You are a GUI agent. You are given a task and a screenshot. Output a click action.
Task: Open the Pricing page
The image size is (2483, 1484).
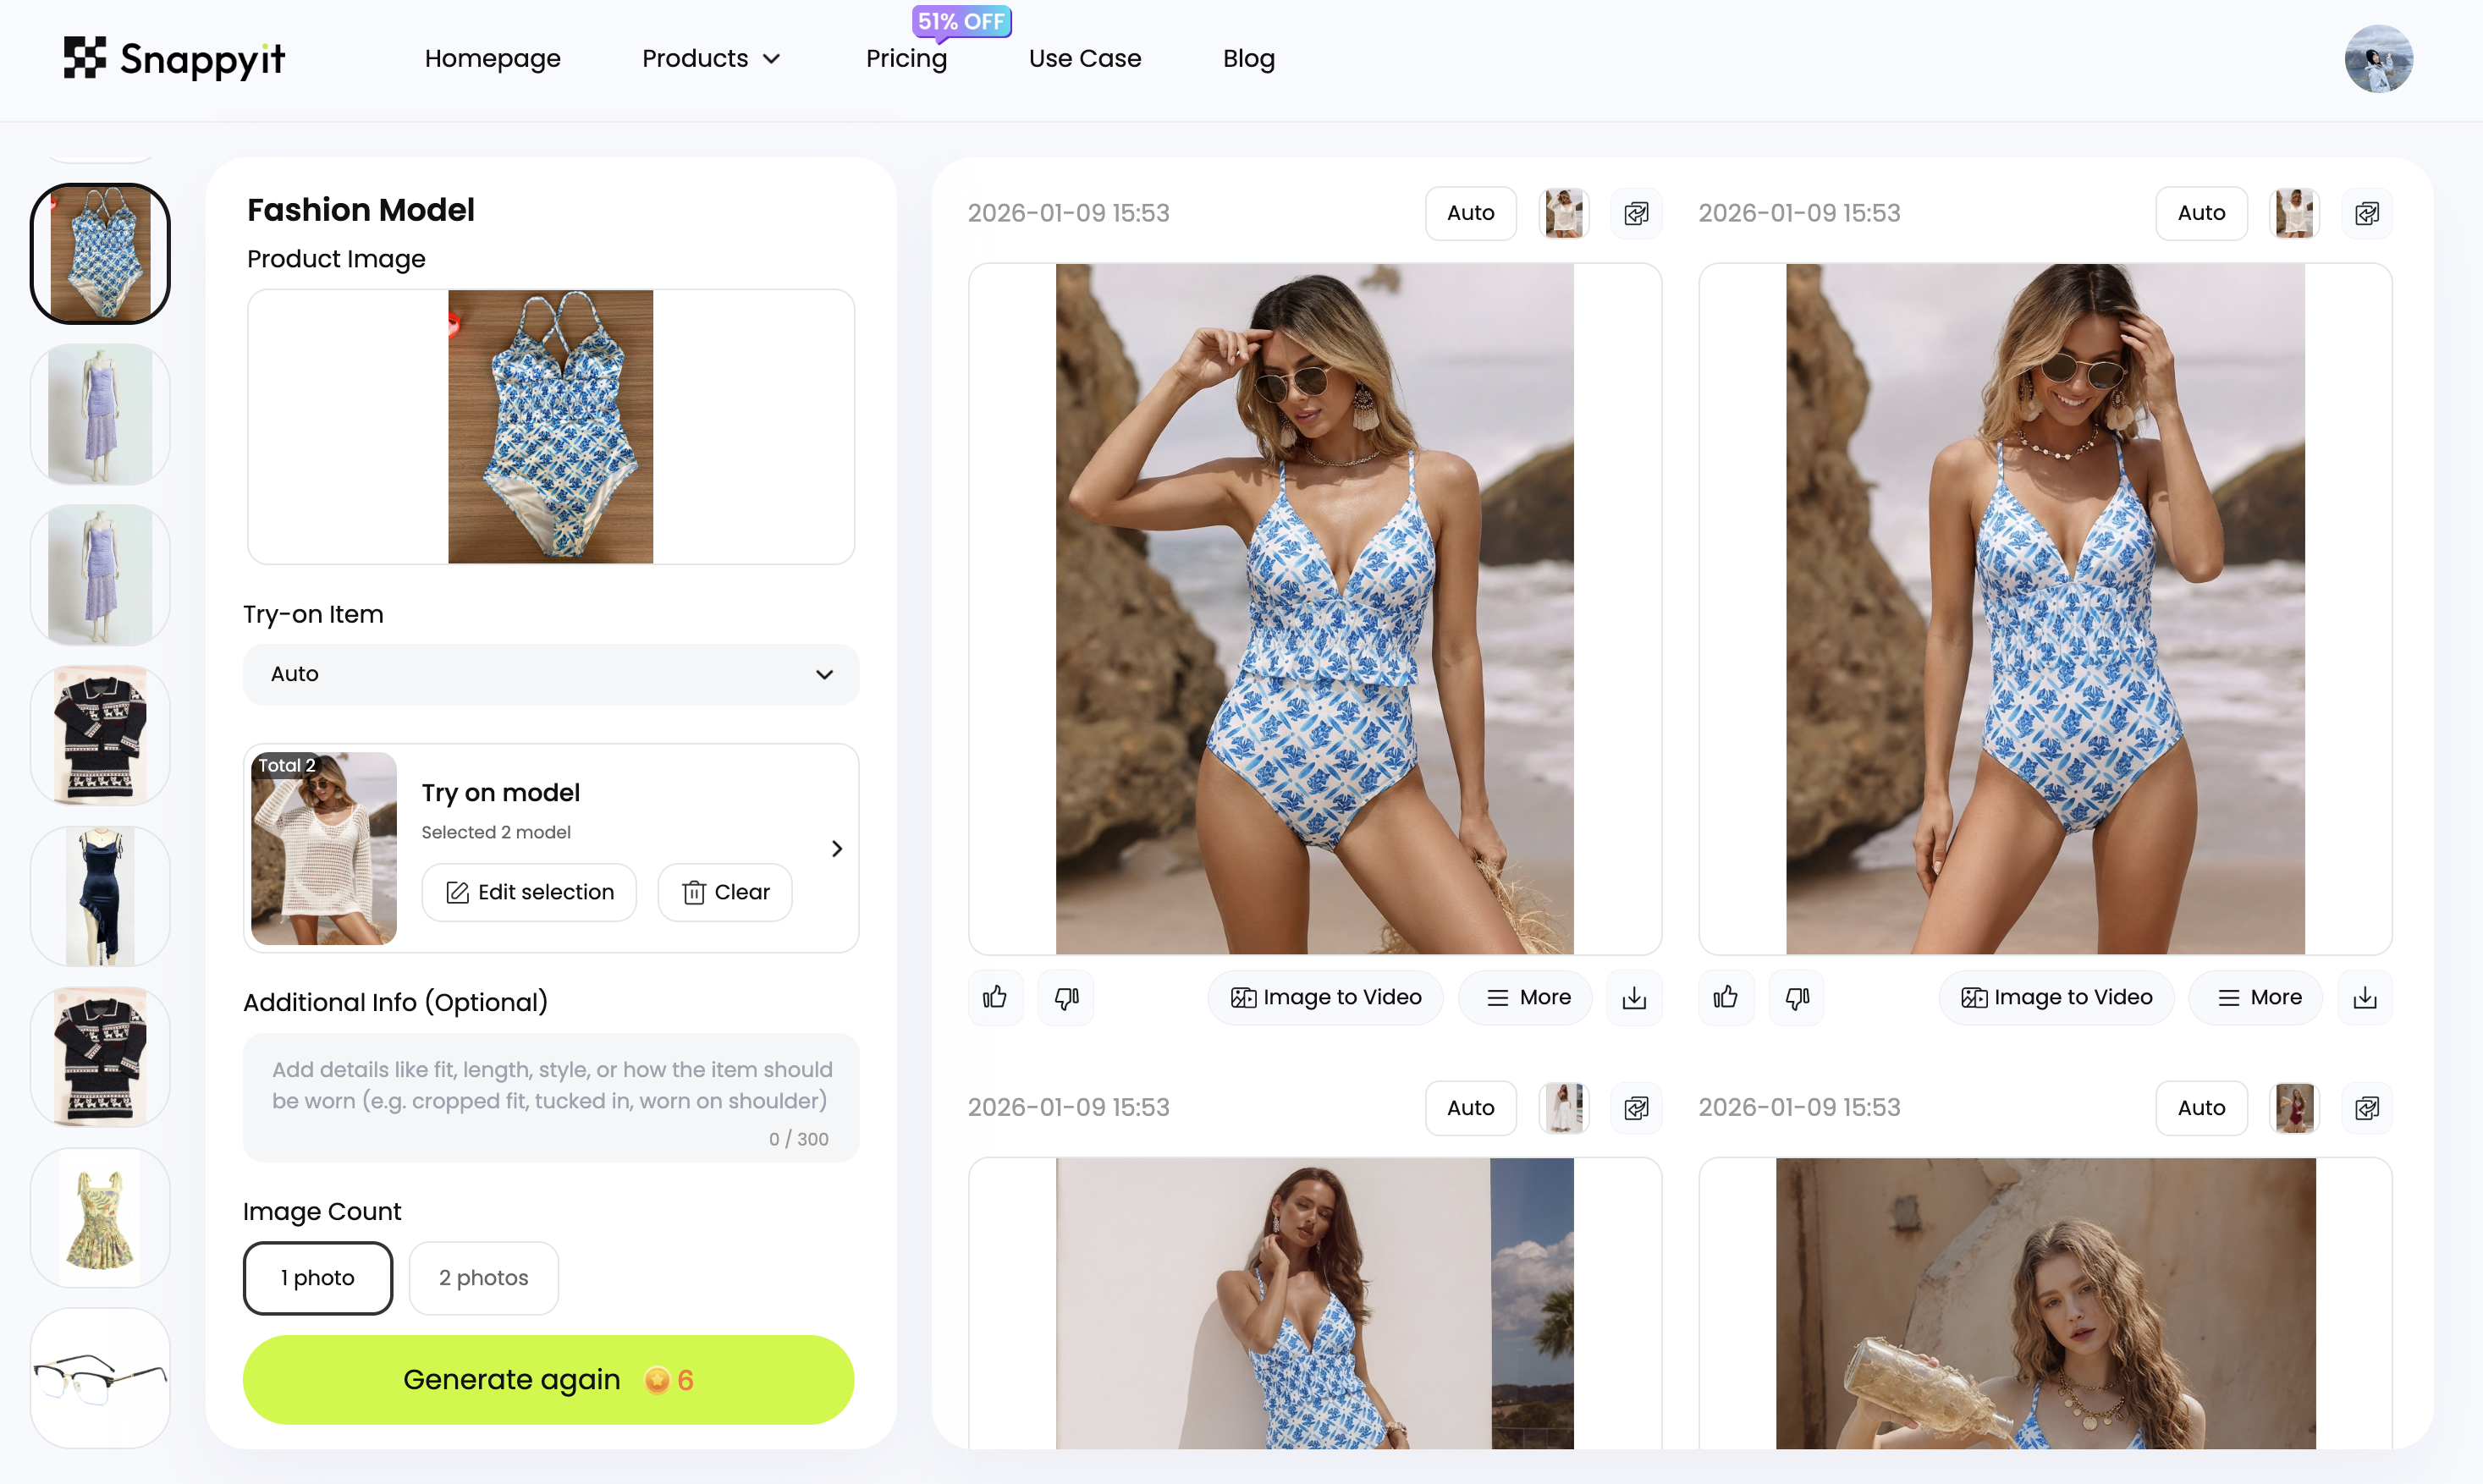point(906,59)
